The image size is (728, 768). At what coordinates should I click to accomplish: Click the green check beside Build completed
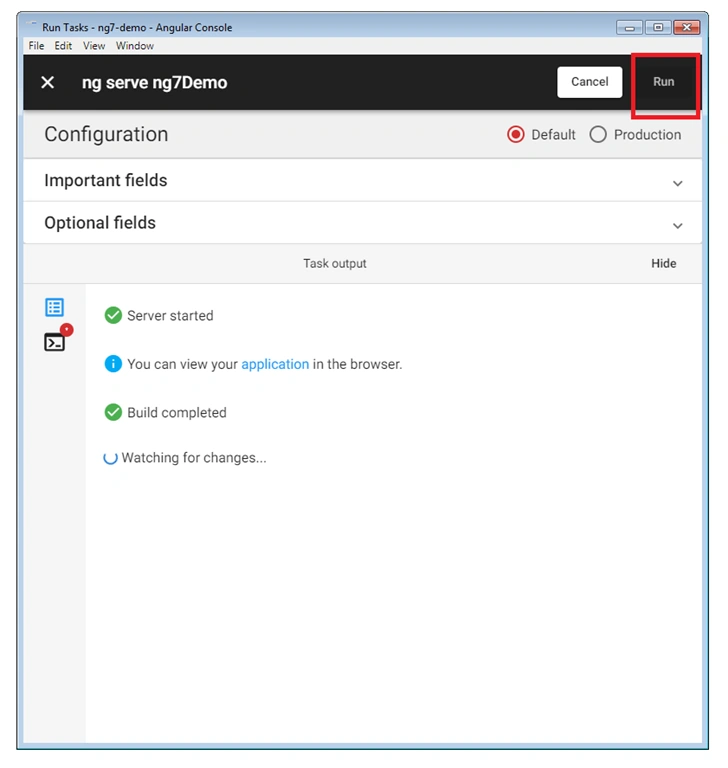113,412
